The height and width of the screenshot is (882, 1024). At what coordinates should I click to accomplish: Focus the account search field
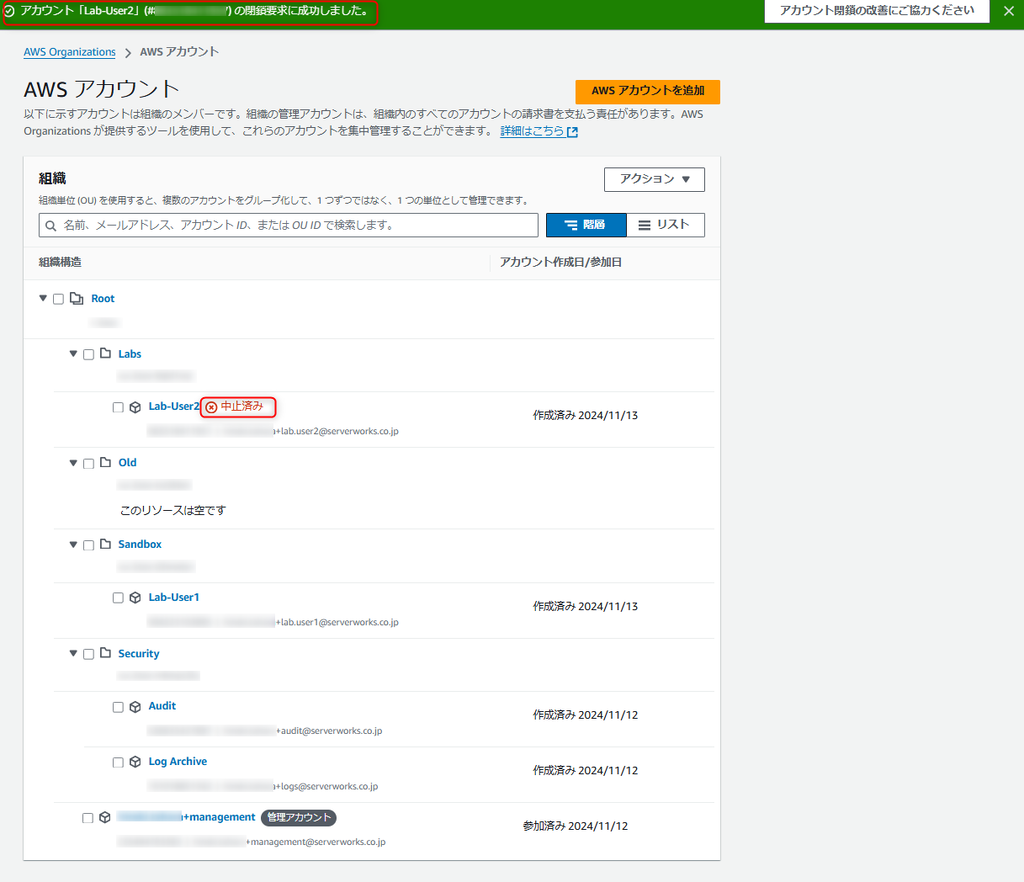(288, 225)
